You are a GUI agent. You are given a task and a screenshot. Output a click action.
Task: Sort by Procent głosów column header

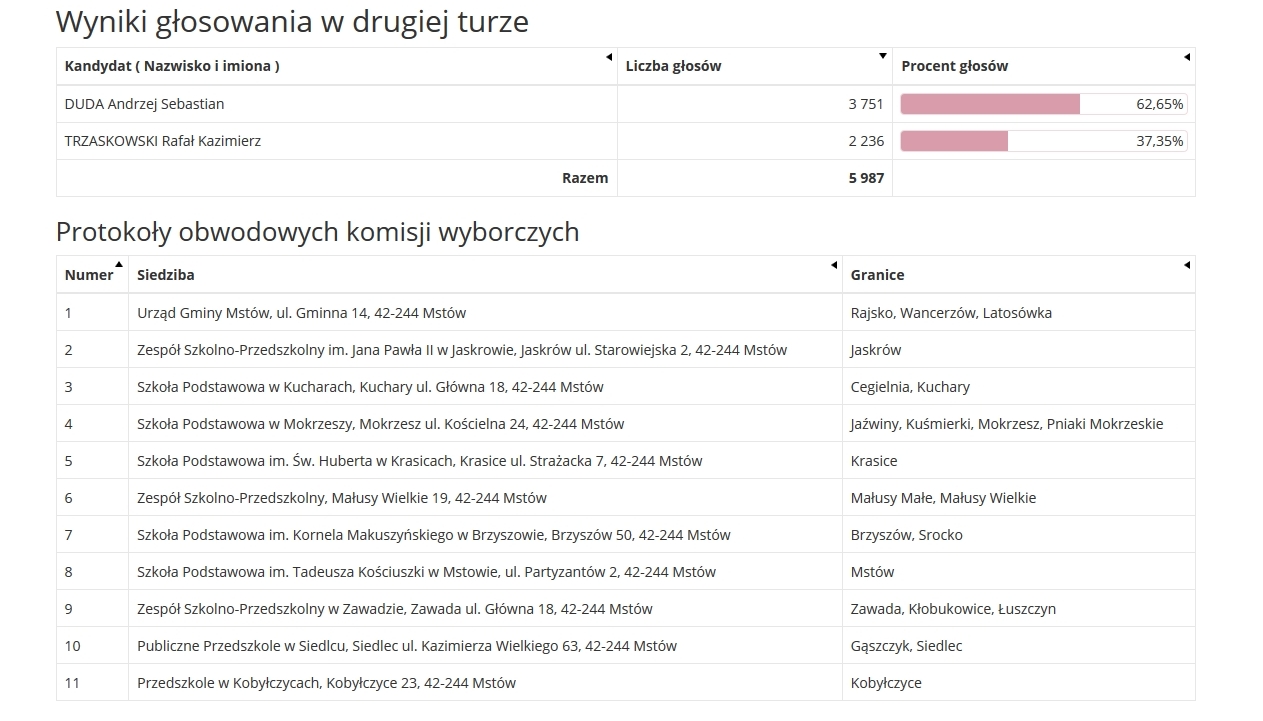point(1043,66)
